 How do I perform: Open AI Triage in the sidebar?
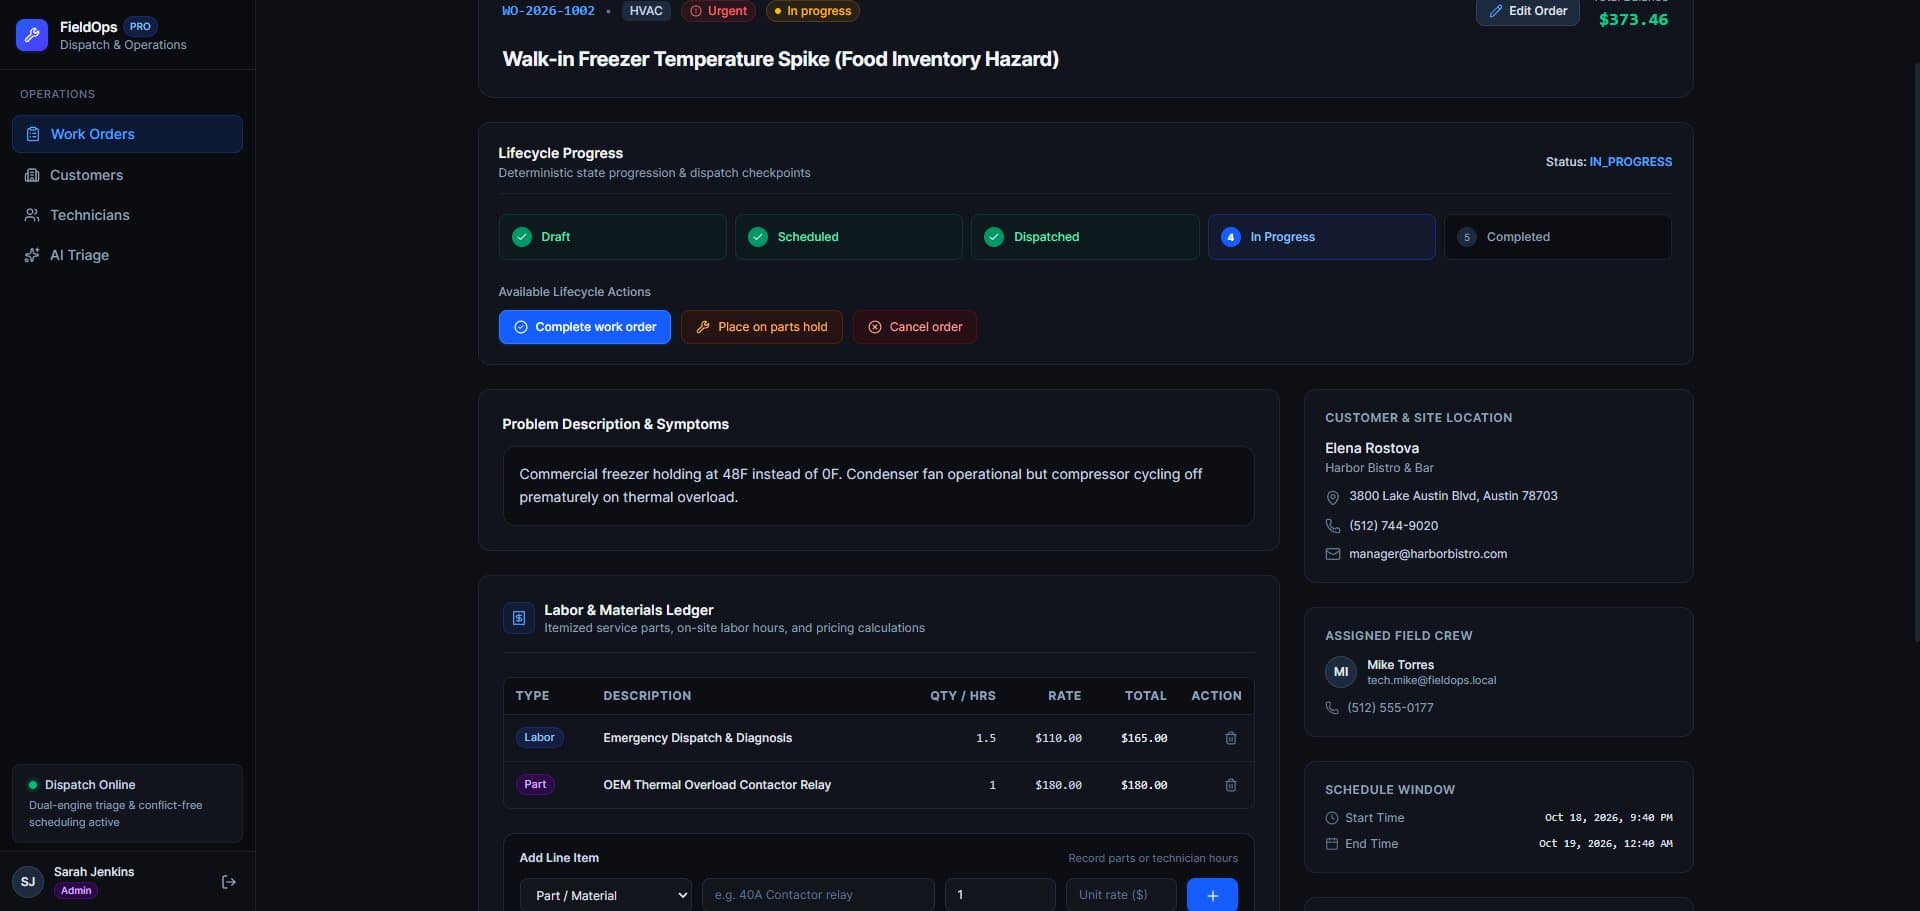[x=127, y=255]
